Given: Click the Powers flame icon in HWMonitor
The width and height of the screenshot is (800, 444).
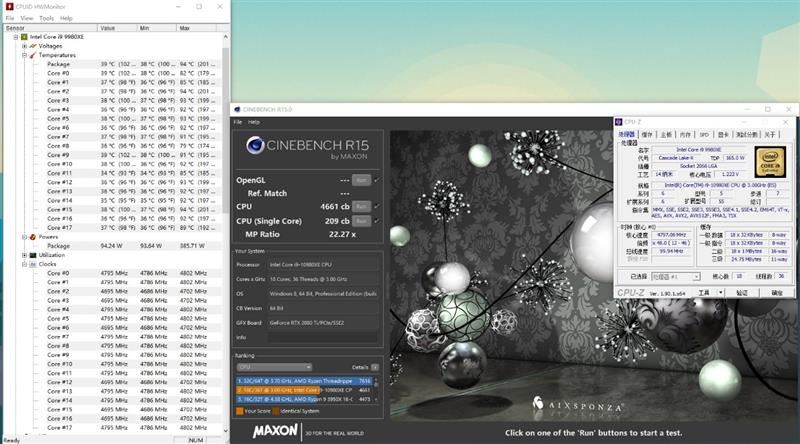Looking at the screenshot, I should click(x=33, y=237).
